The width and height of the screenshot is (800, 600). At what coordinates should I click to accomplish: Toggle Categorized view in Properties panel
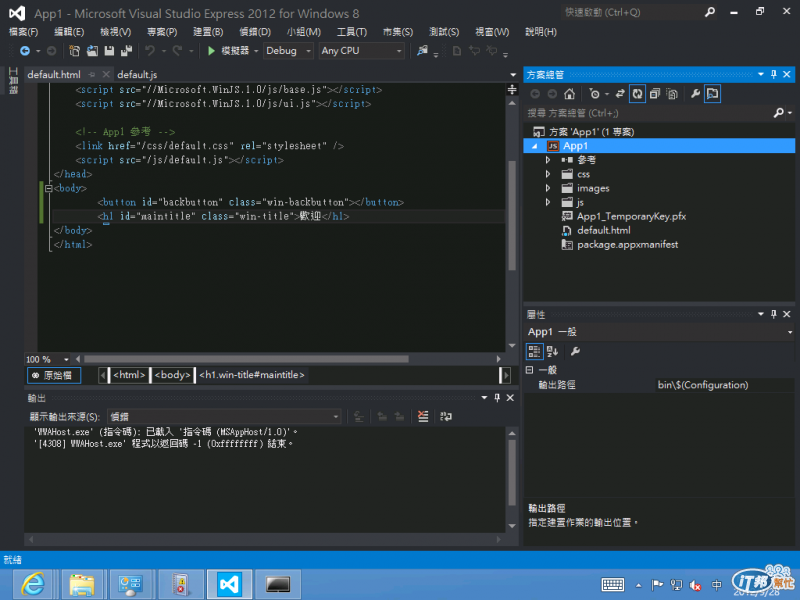coord(534,352)
